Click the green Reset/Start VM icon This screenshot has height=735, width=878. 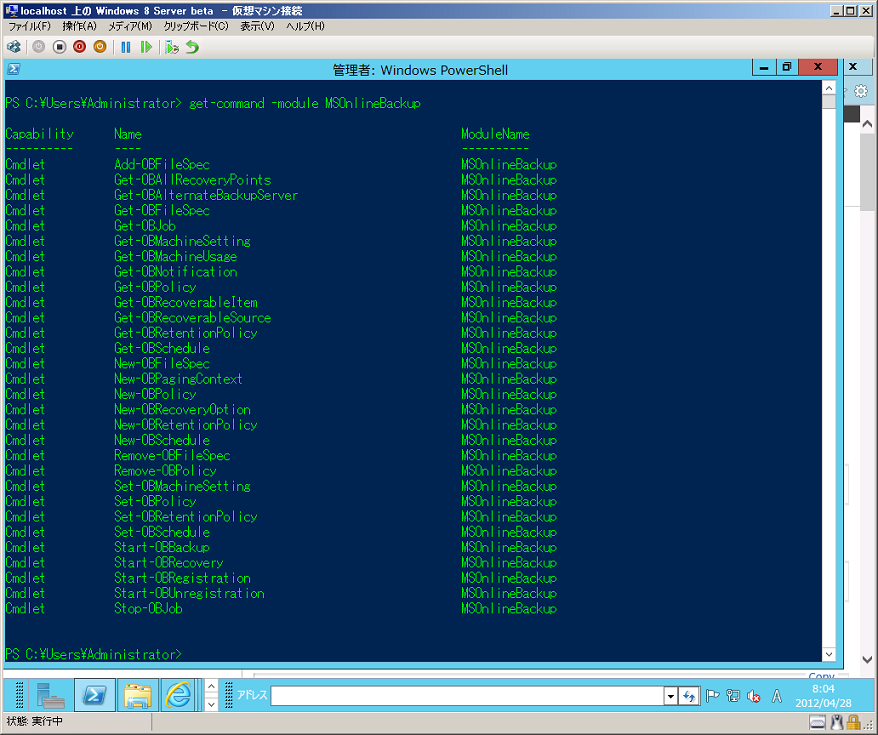tap(147, 46)
